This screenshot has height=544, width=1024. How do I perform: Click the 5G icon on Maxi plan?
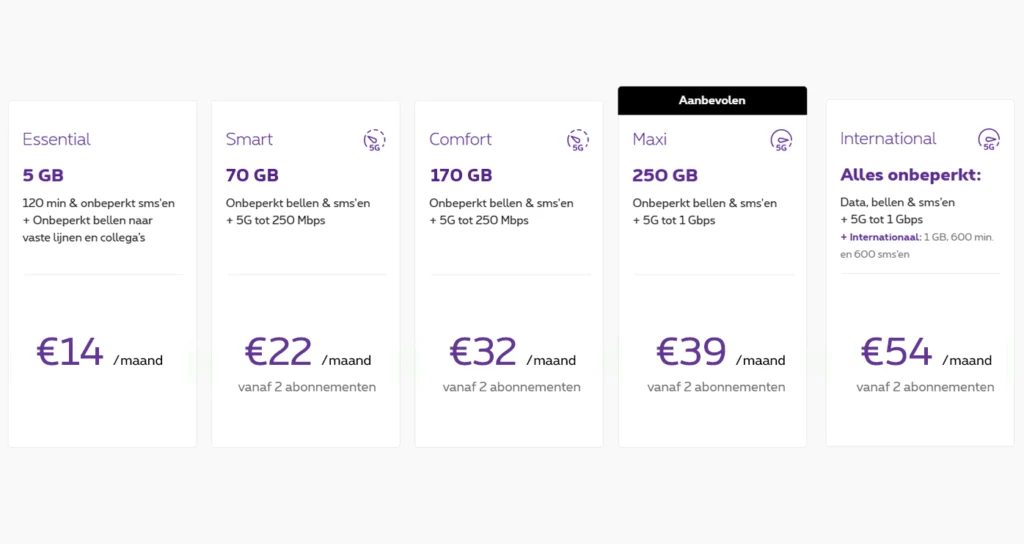(781, 140)
